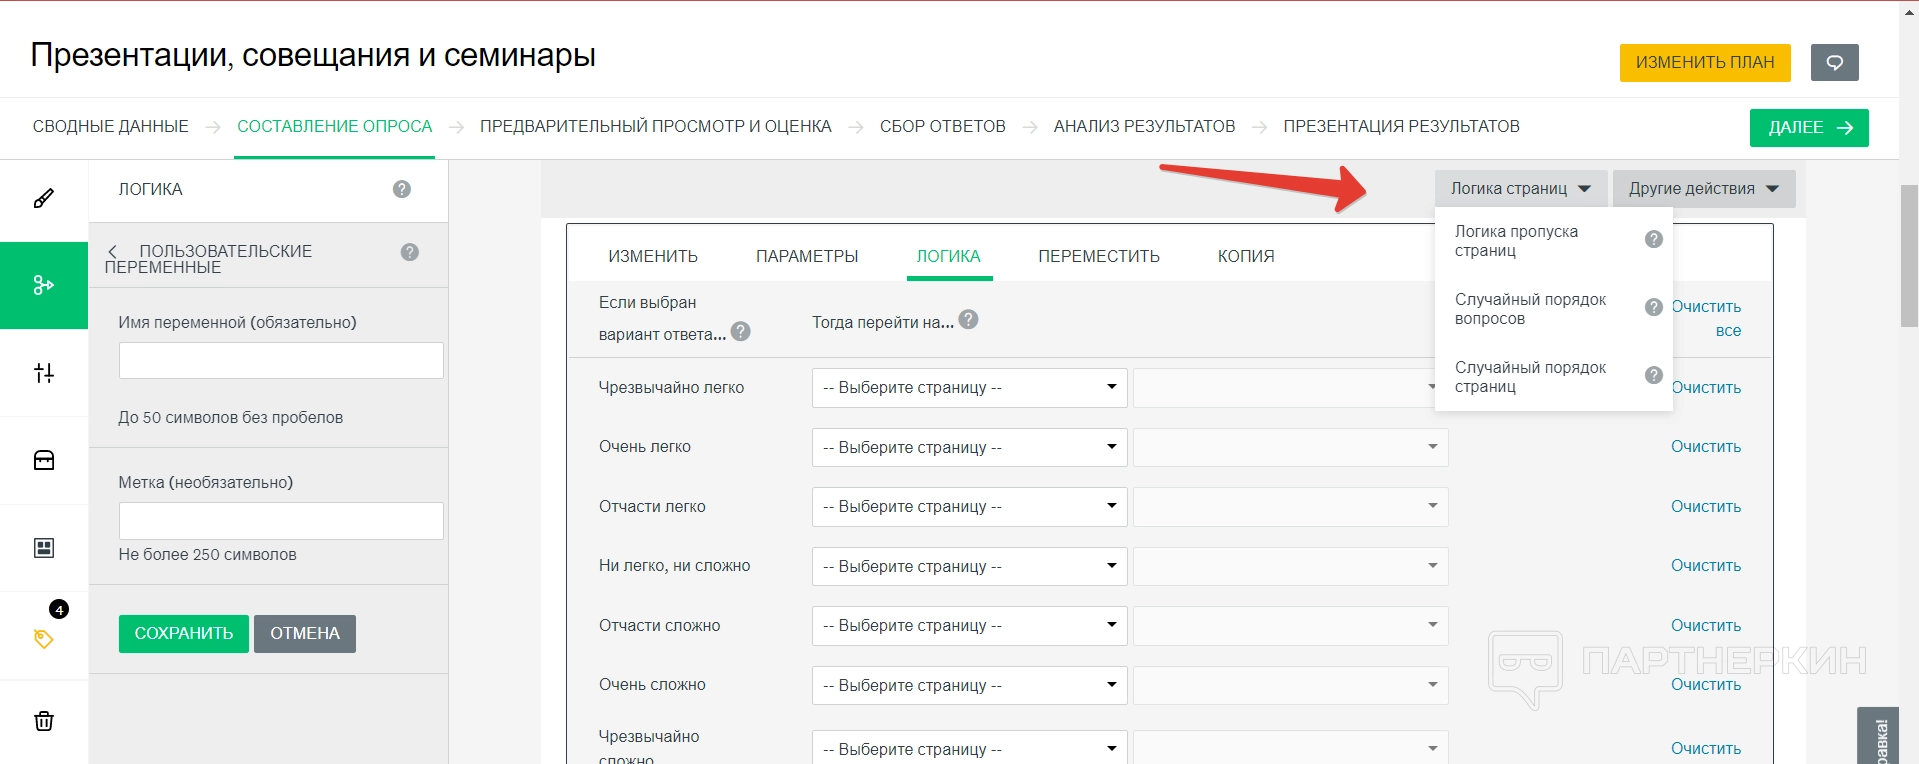
Task: Open the Логика страниц dropdown
Action: tap(1520, 189)
